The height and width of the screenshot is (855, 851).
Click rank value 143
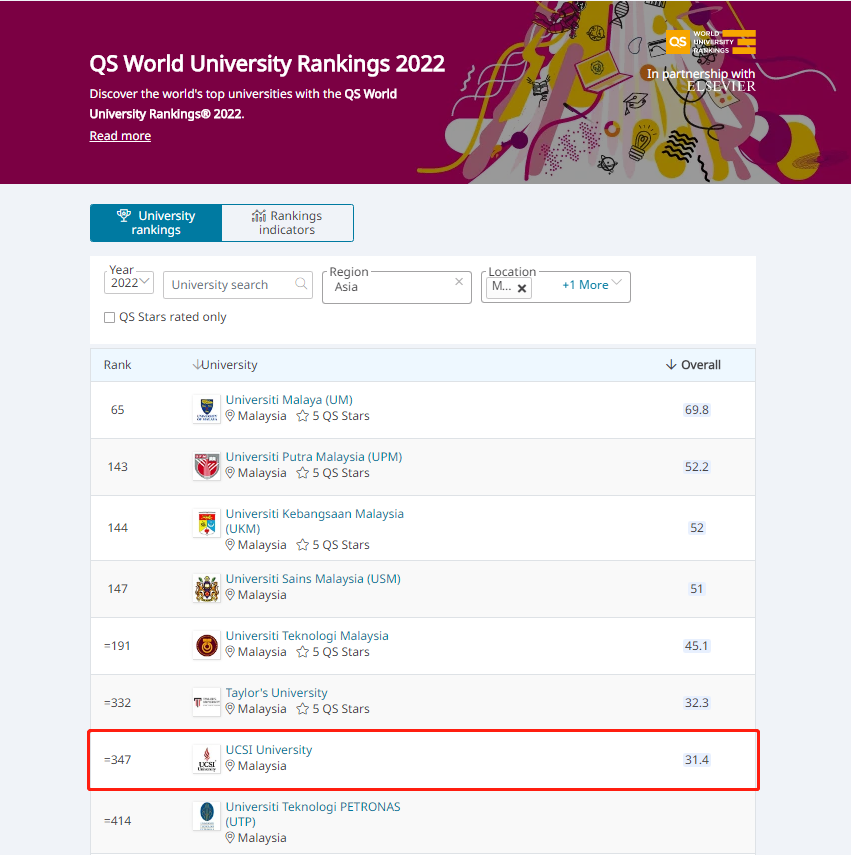point(118,467)
